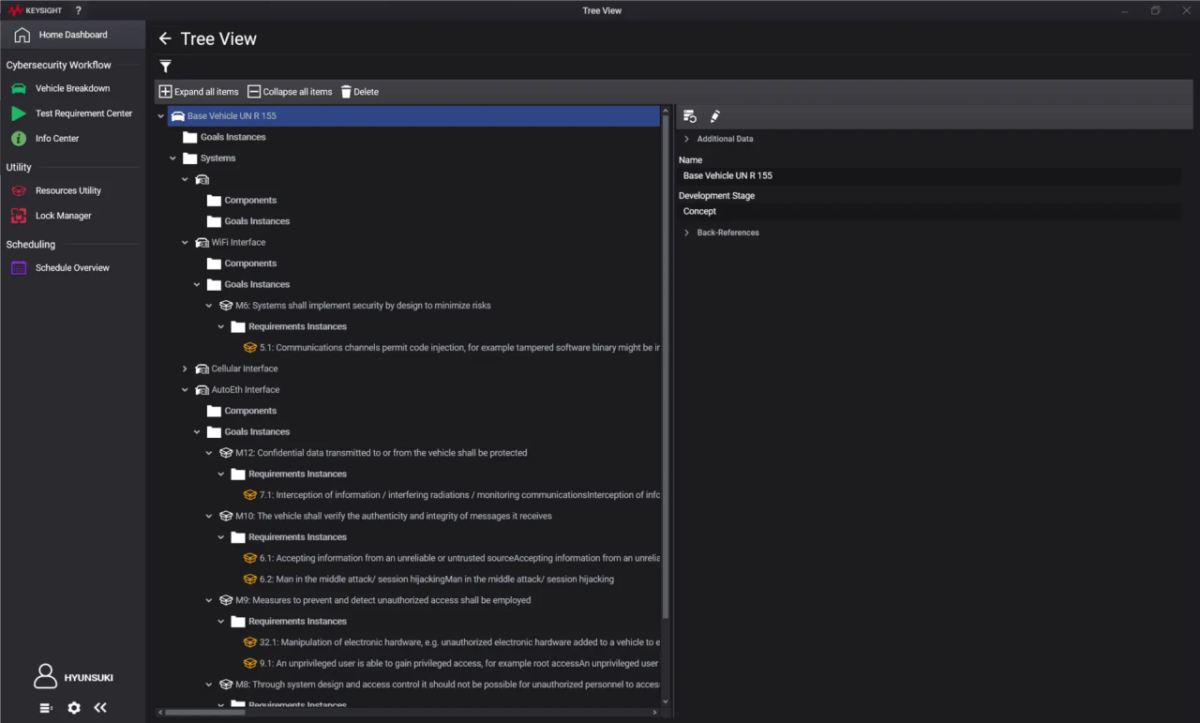1200x723 pixels.
Task: Open help with the question mark icon
Action: pyautogui.click(x=78, y=10)
